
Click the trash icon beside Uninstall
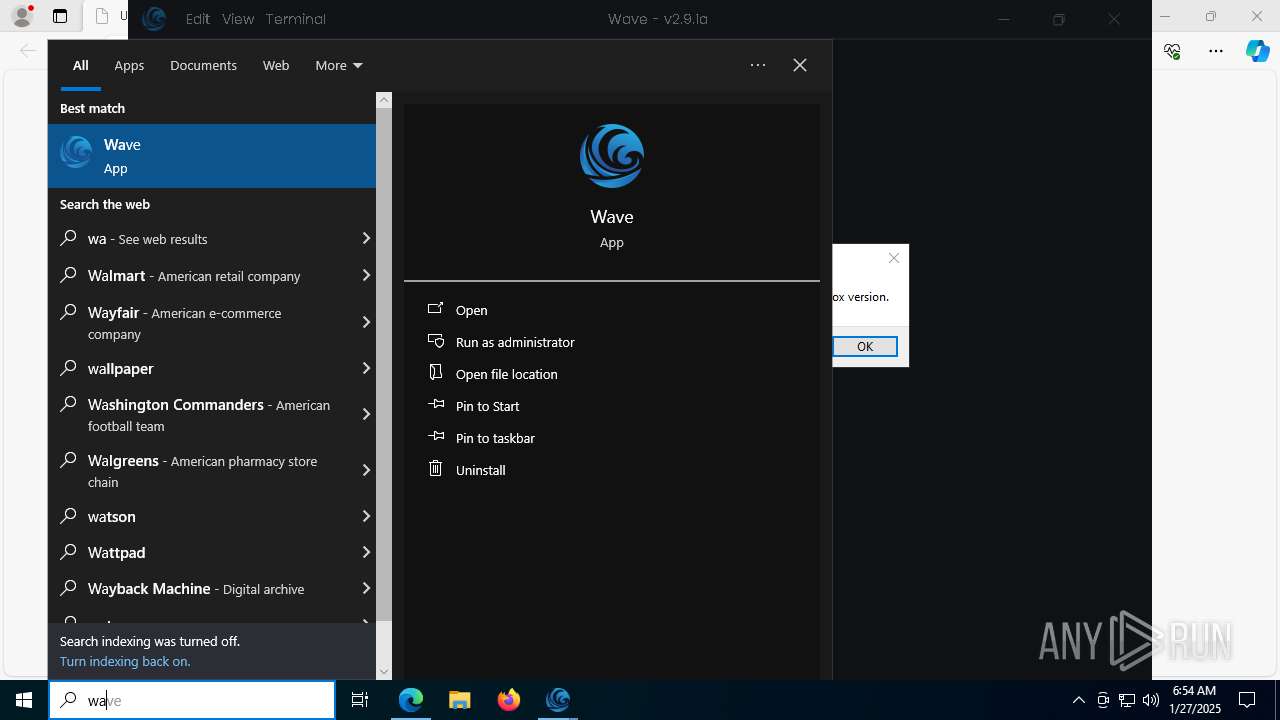pos(435,468)
